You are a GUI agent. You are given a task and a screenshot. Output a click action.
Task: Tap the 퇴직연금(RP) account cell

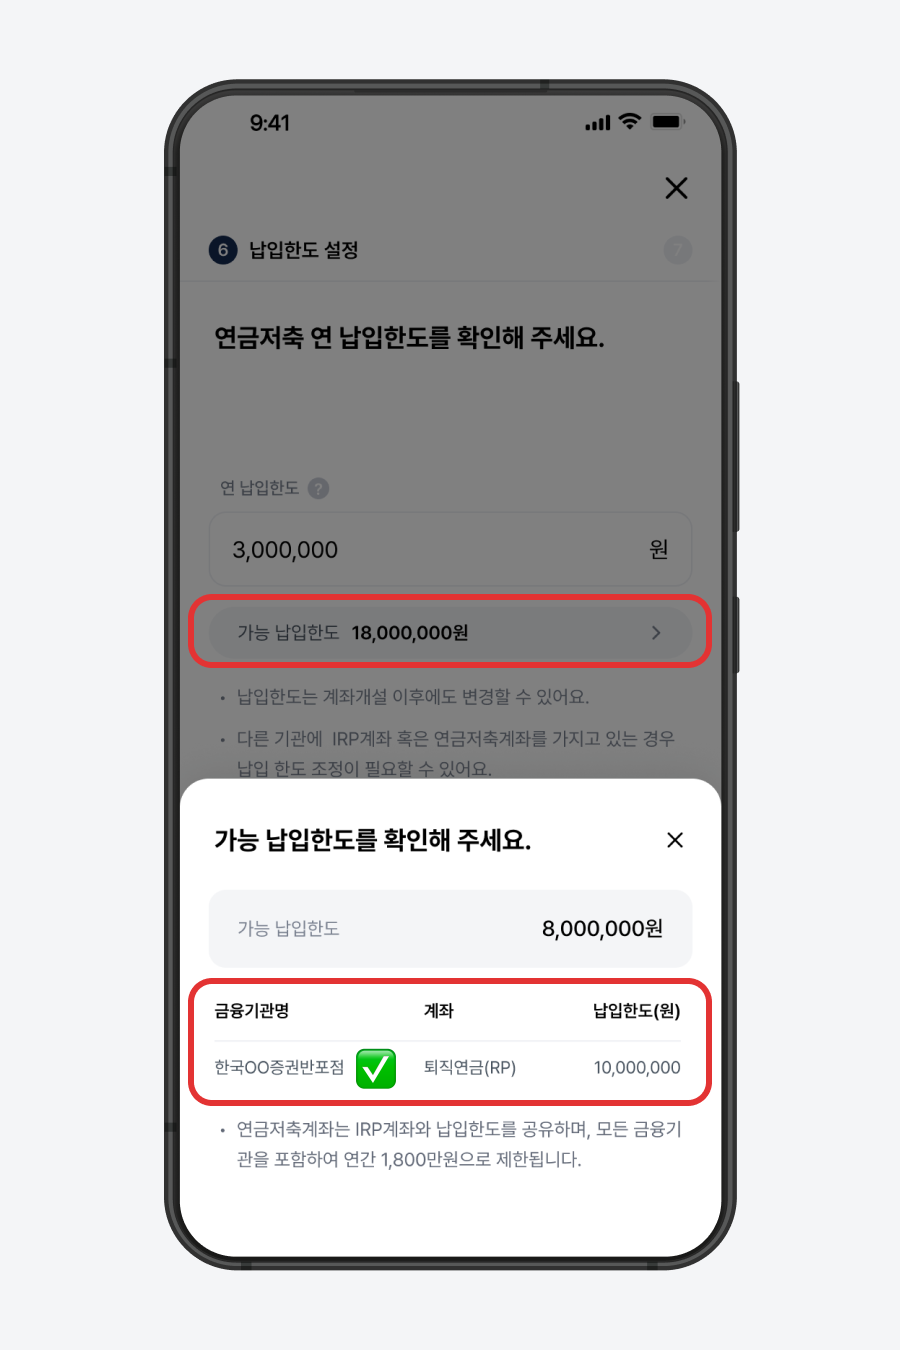pyautogui.click(x=470, y=1068)
